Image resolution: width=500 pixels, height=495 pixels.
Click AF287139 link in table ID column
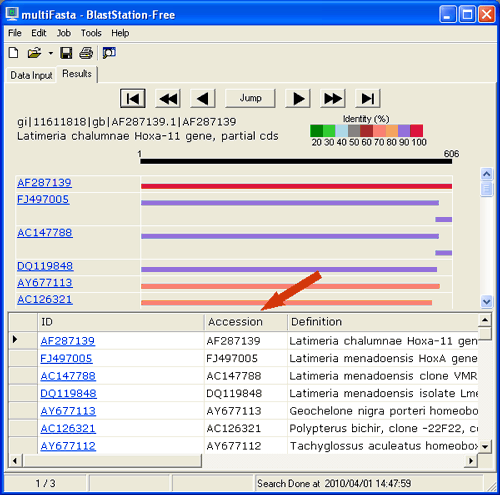tap(68, 341)
